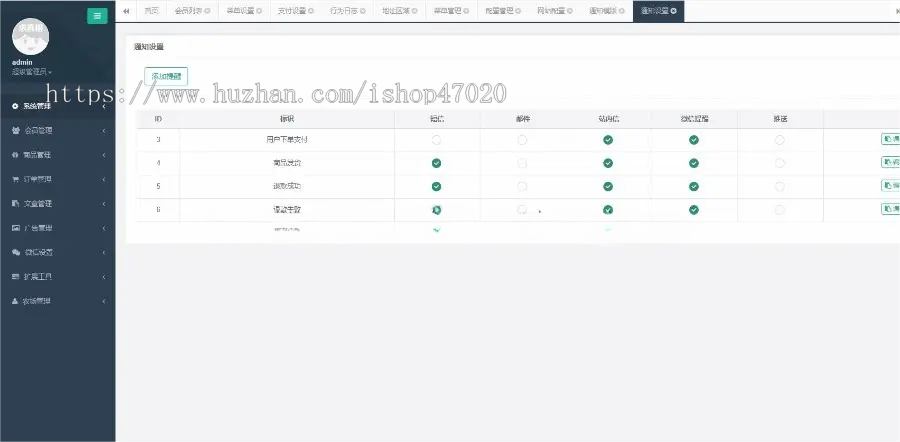Click the edit button in row ID 5
900x442 pixels.
coord(891,185)
